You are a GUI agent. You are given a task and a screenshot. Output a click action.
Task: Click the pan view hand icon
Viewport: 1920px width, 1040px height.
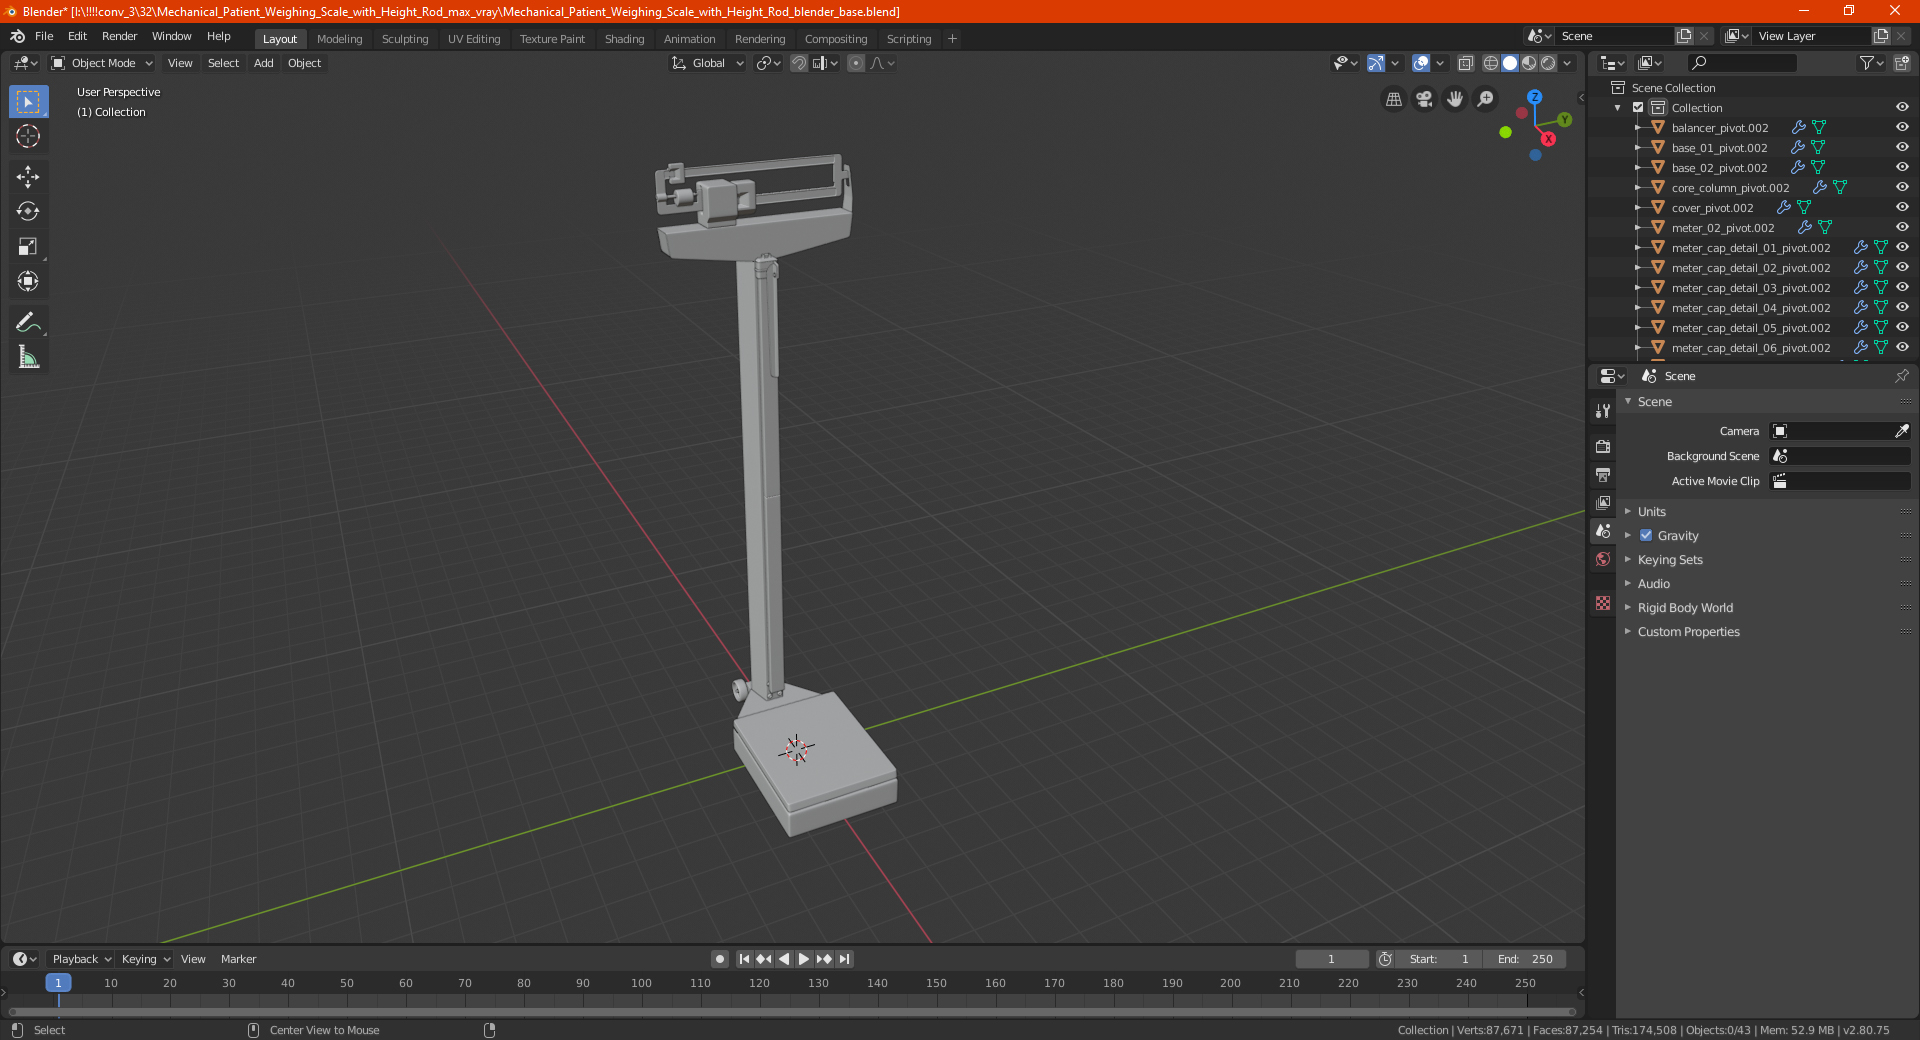(1455, 99)
